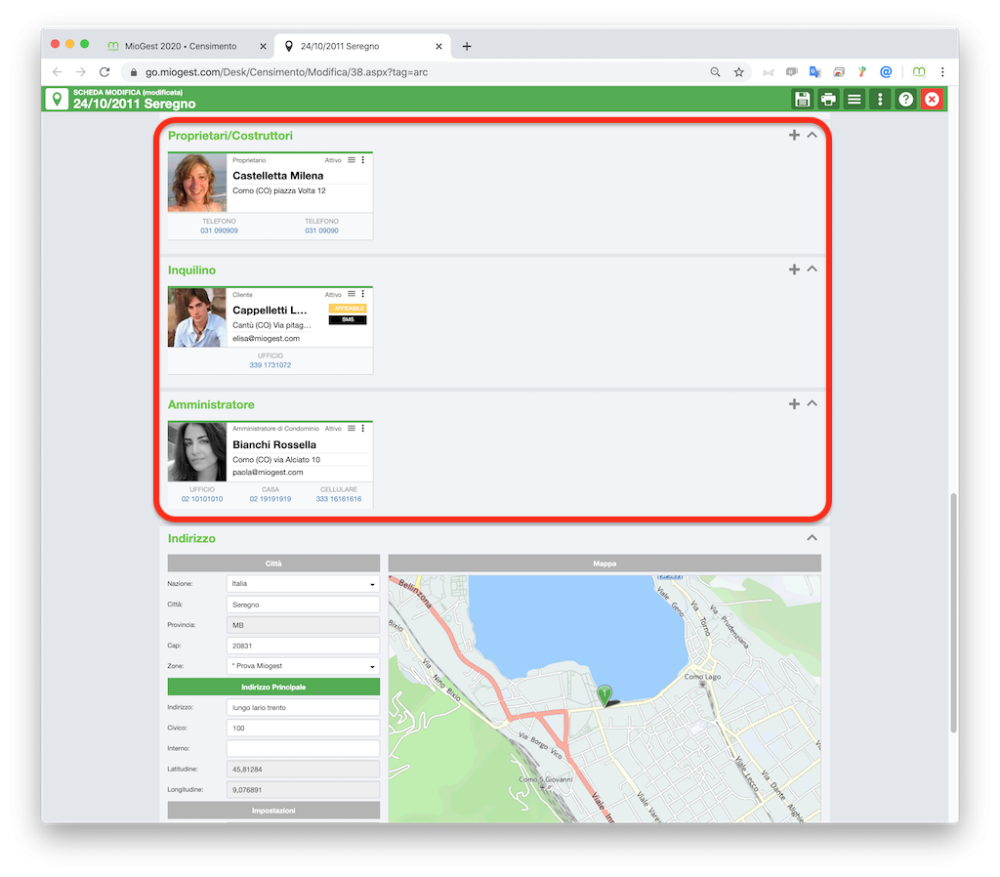Viewport: 1000px width, 877px height.
Task: Open the help question mark icon
Action: [906, 99]
